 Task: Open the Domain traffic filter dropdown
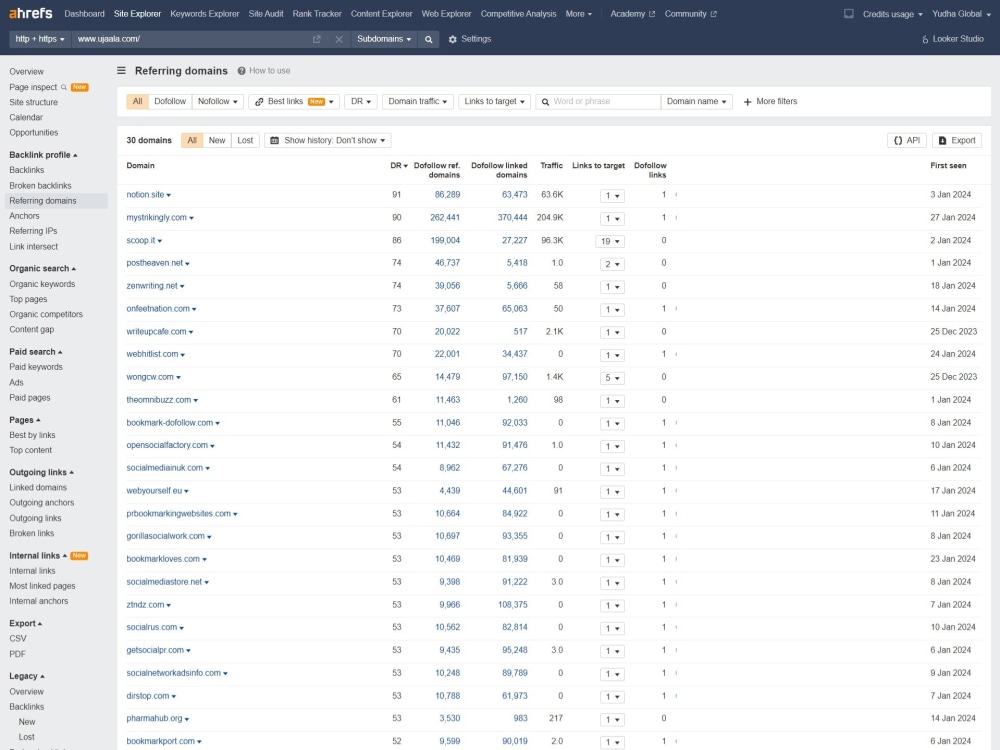[418, 101]
